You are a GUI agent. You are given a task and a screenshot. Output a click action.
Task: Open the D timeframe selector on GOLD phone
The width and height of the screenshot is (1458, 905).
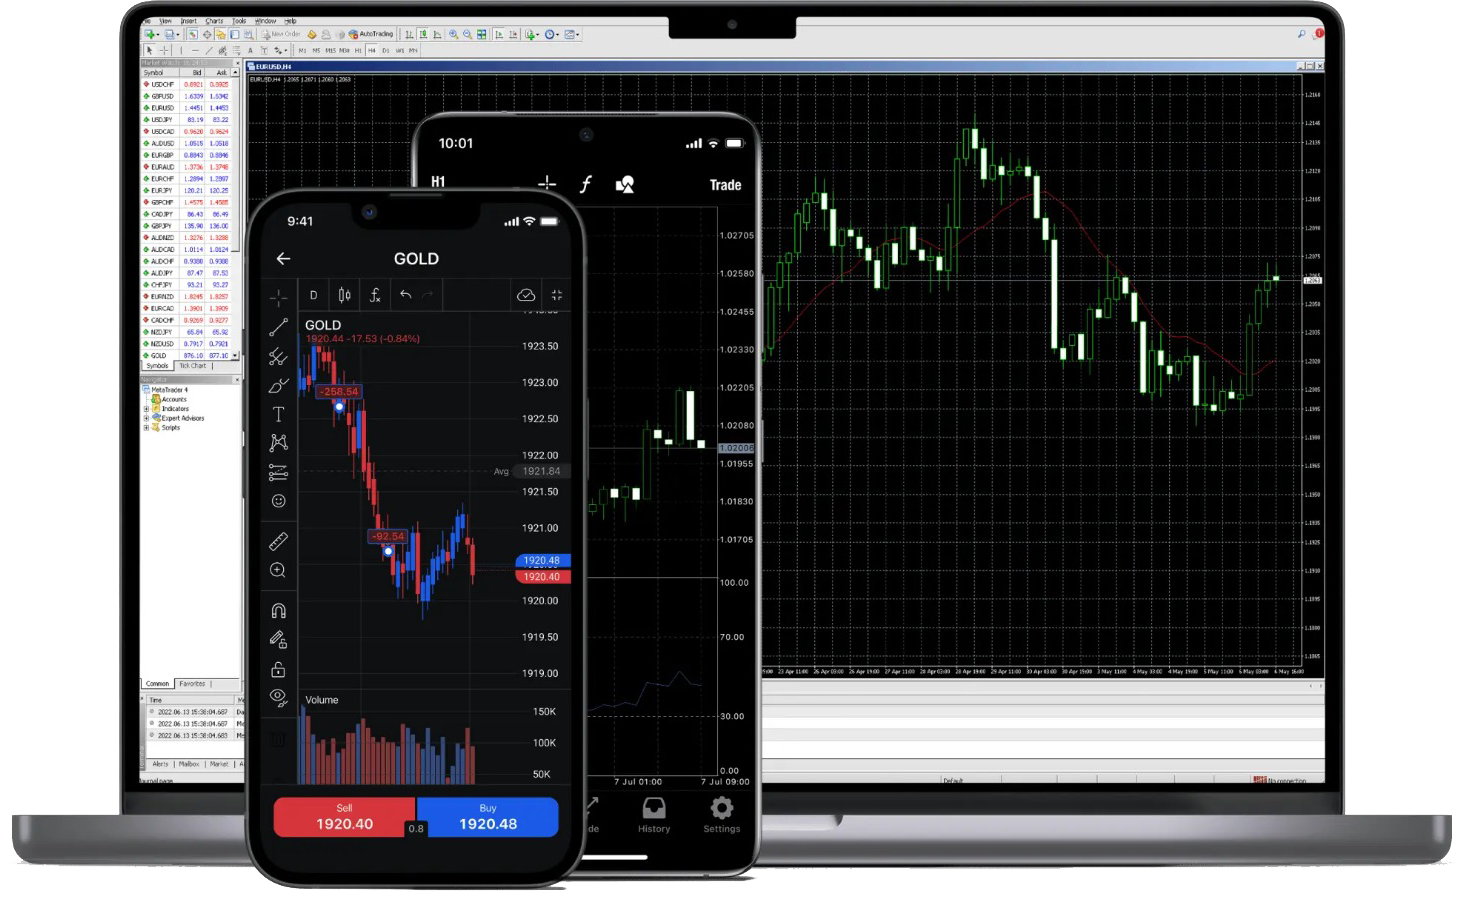click(313, 295)
